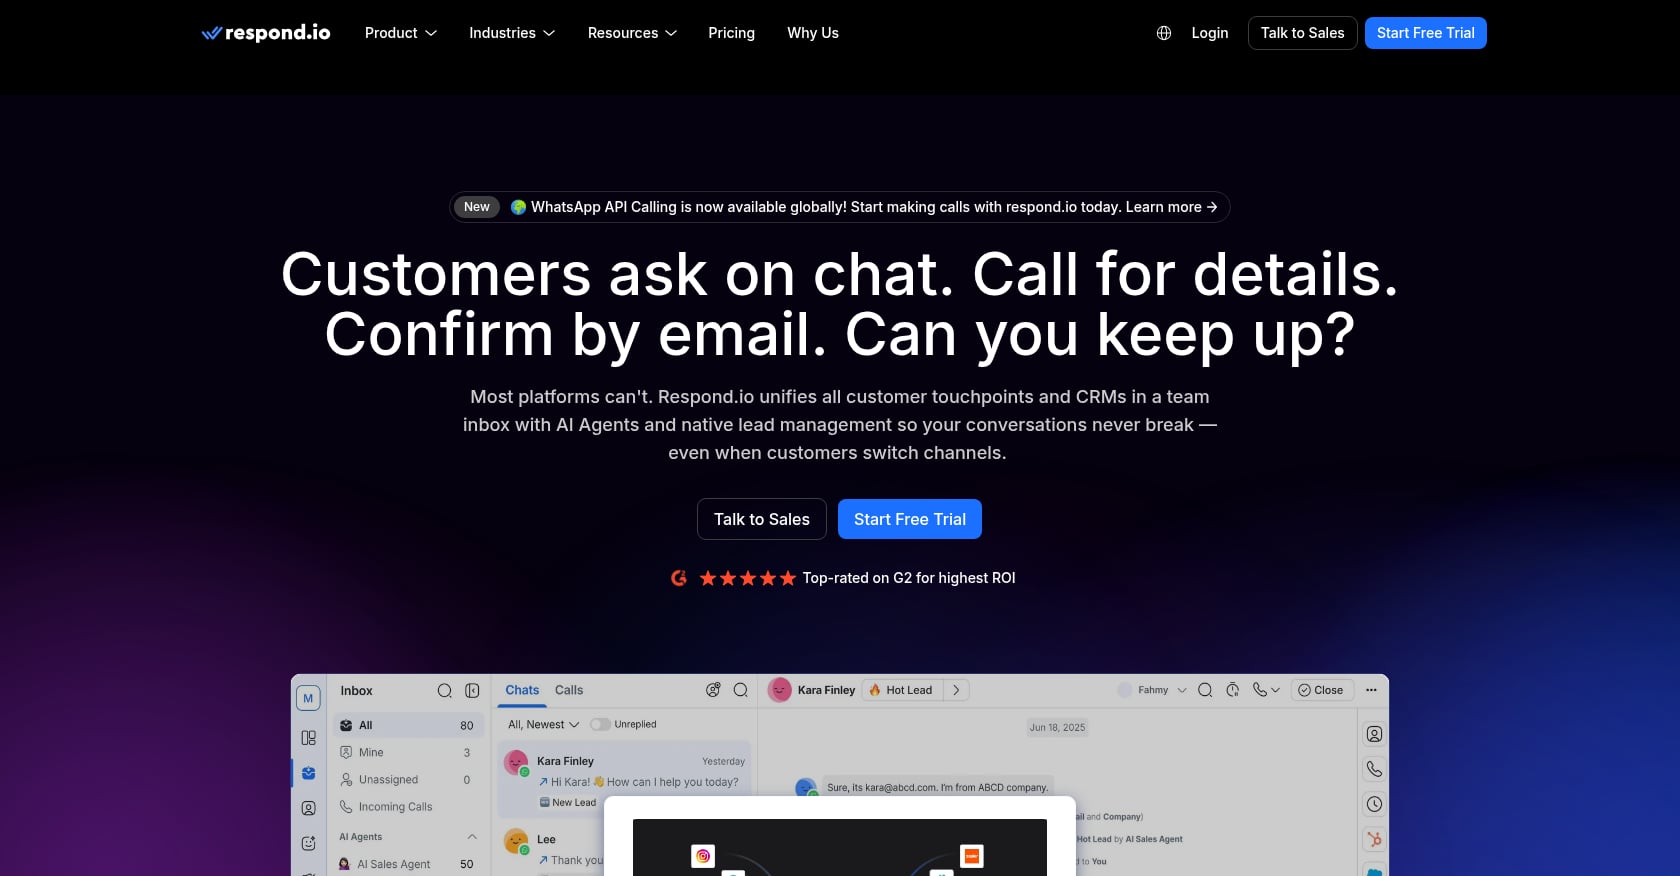The width and height of the screenshot is (1680, 876).
Task: Open the contacts sidebar icon
Action: click(308, 808)
